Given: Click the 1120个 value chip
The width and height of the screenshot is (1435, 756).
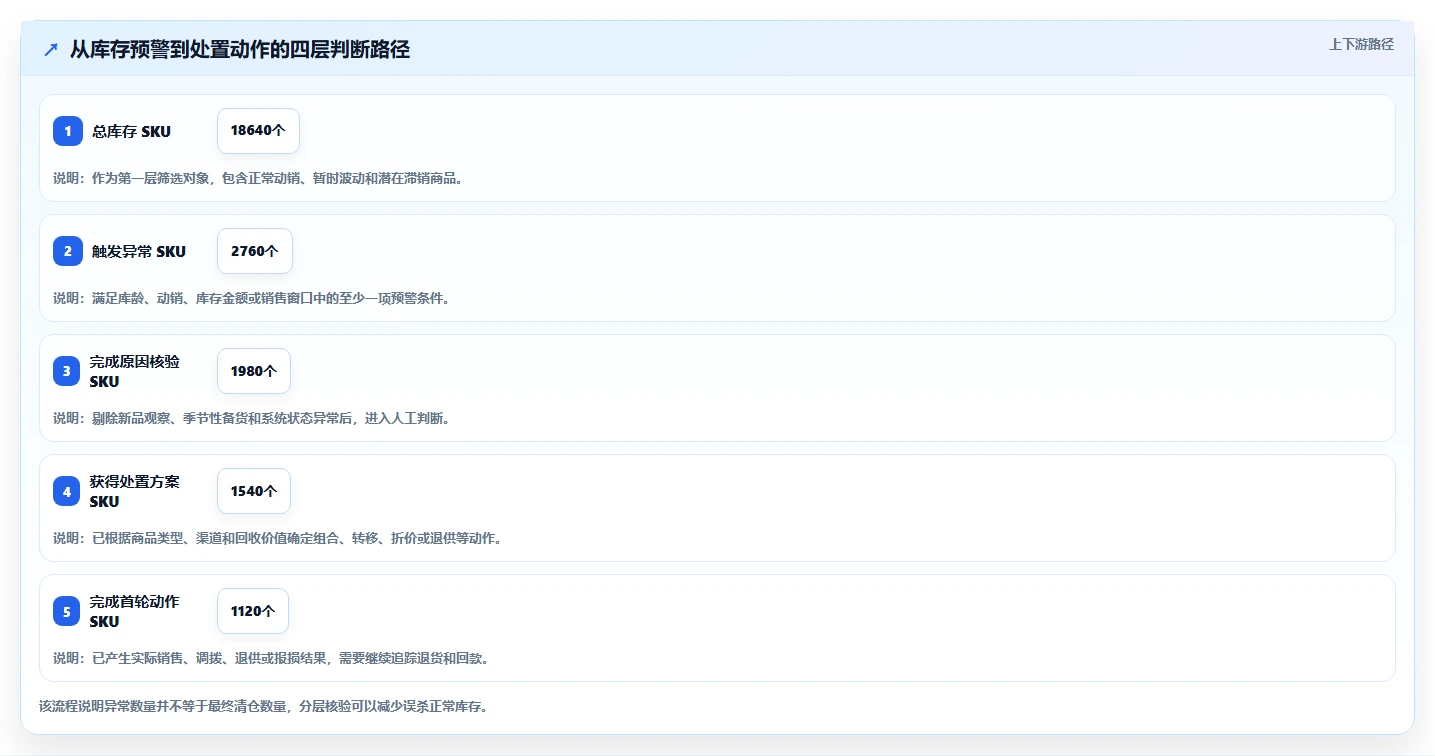Looking at the screenshot, I should click(x=253, y=611).
